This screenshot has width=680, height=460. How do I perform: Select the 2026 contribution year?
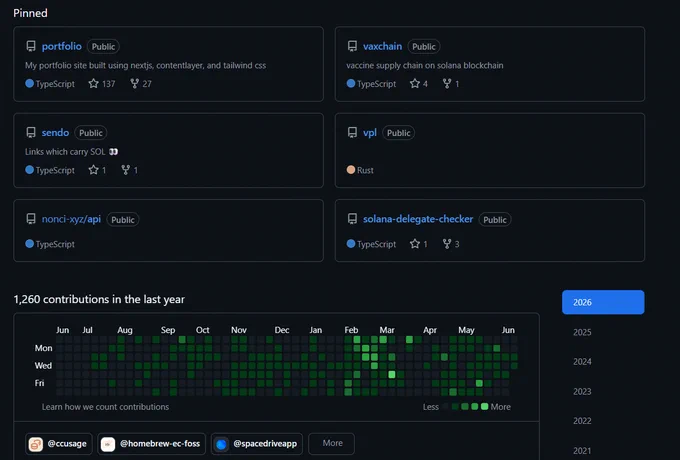pos(603,302)
